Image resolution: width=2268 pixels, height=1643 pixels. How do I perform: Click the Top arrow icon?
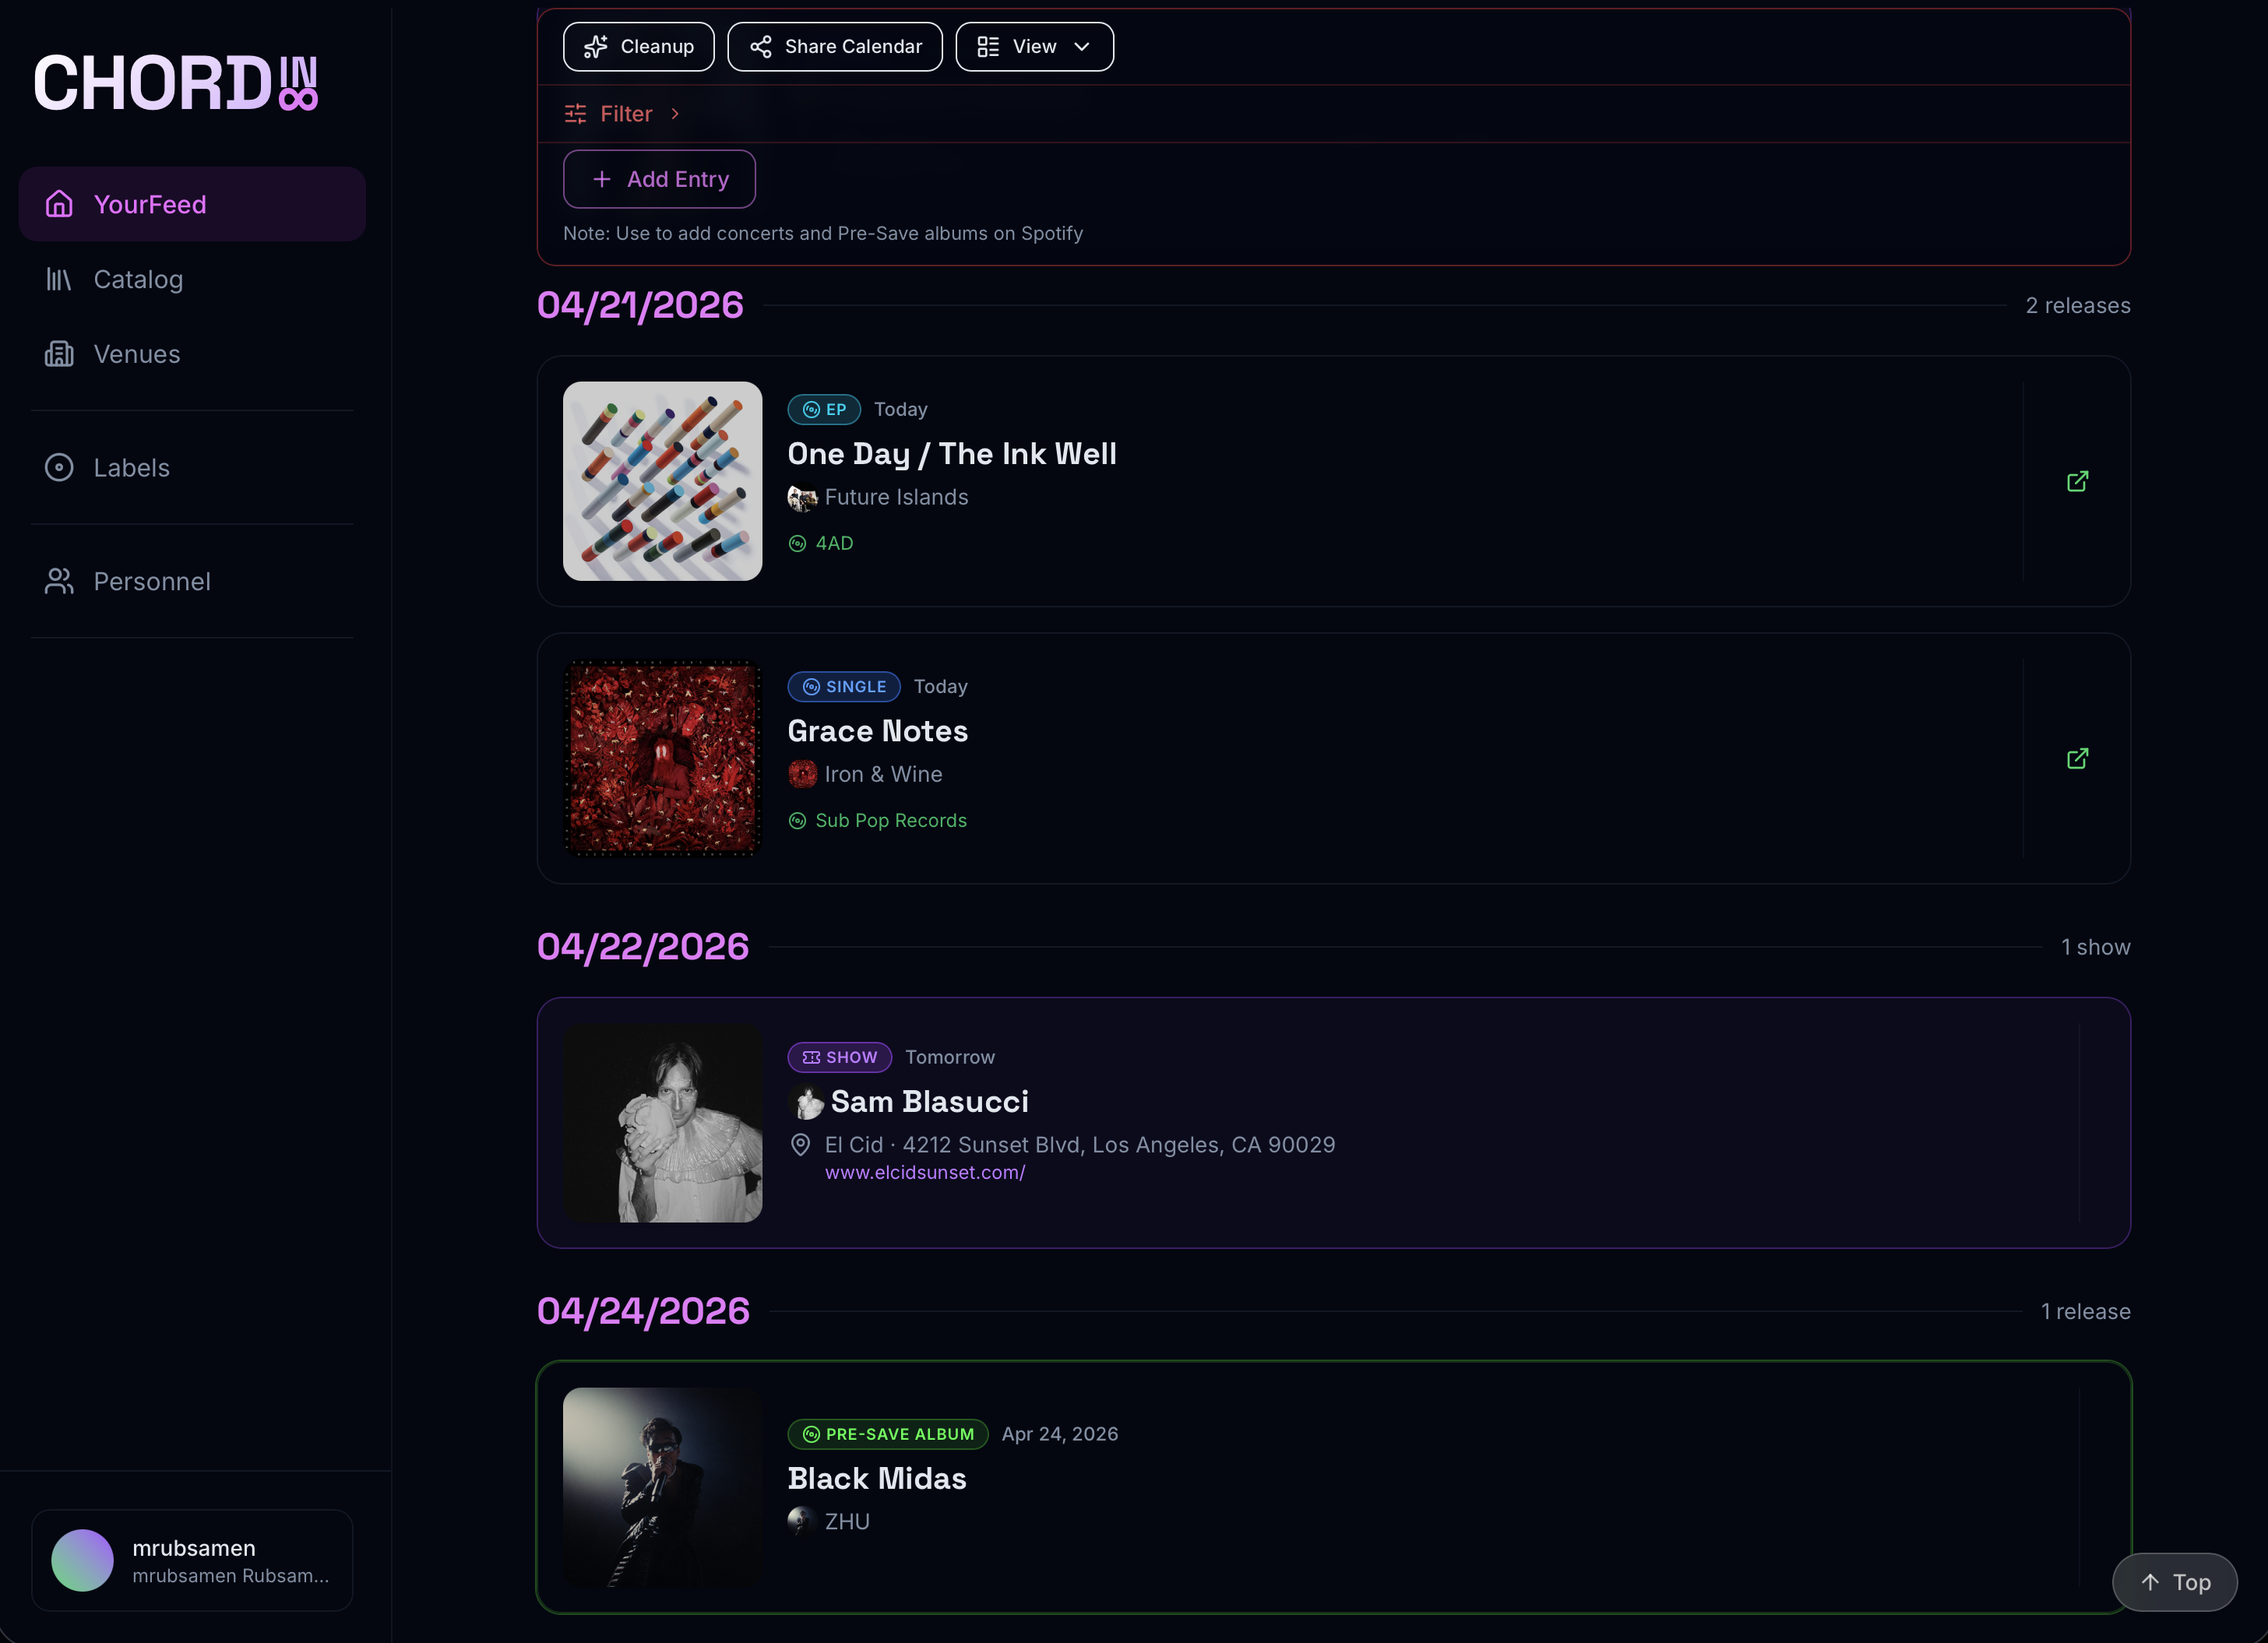point(2151,1582)
